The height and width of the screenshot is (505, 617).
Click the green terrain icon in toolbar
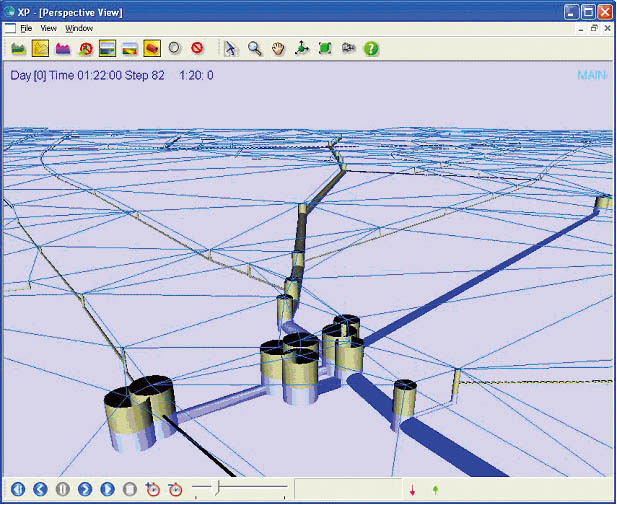click(18, 48)
